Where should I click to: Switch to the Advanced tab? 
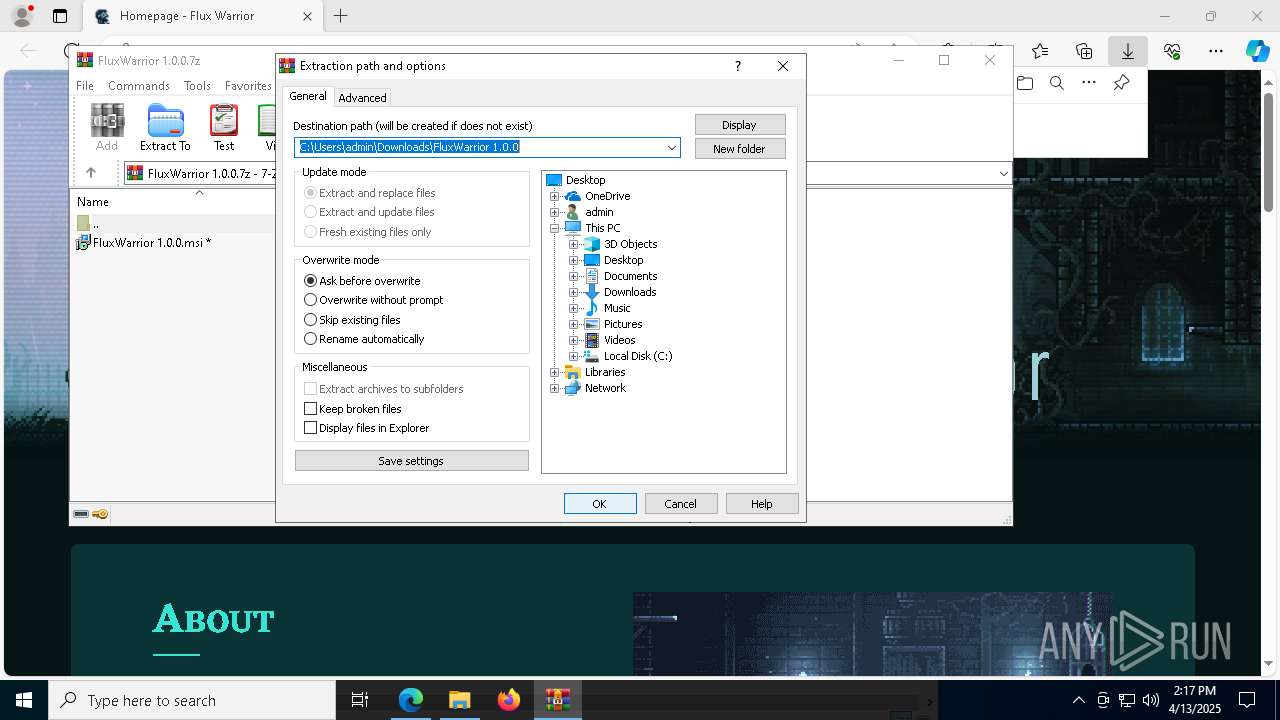pyautogui.click(x=362, y=98)
